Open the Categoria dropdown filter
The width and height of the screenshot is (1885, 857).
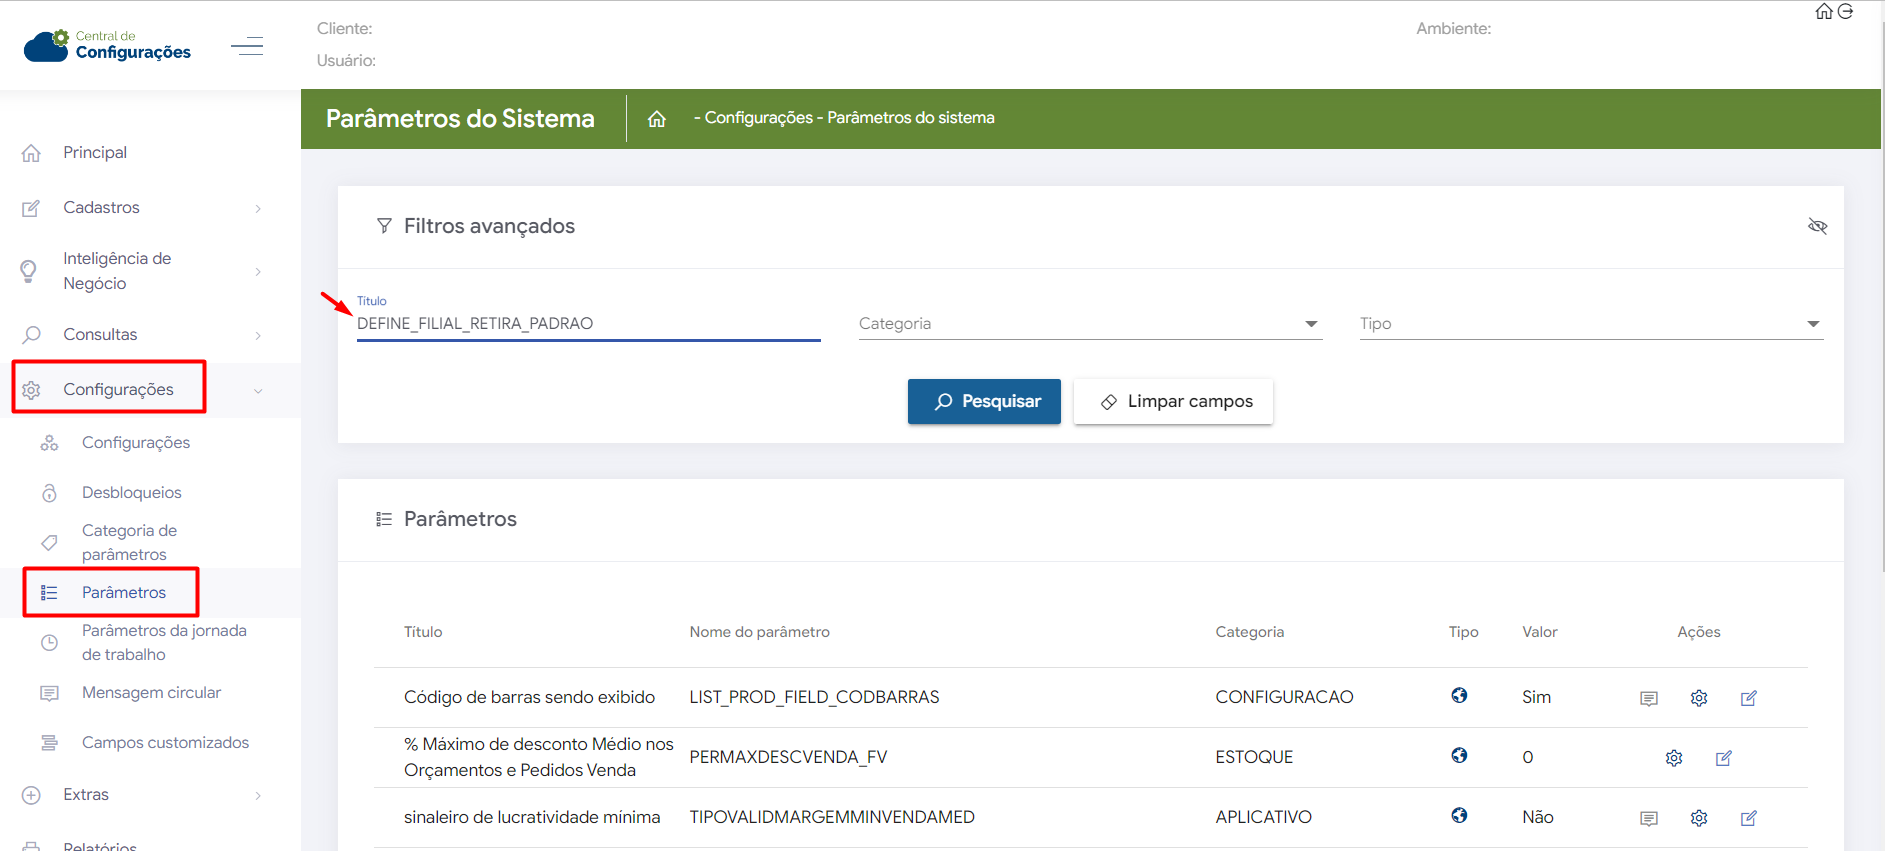point(1089,324)
